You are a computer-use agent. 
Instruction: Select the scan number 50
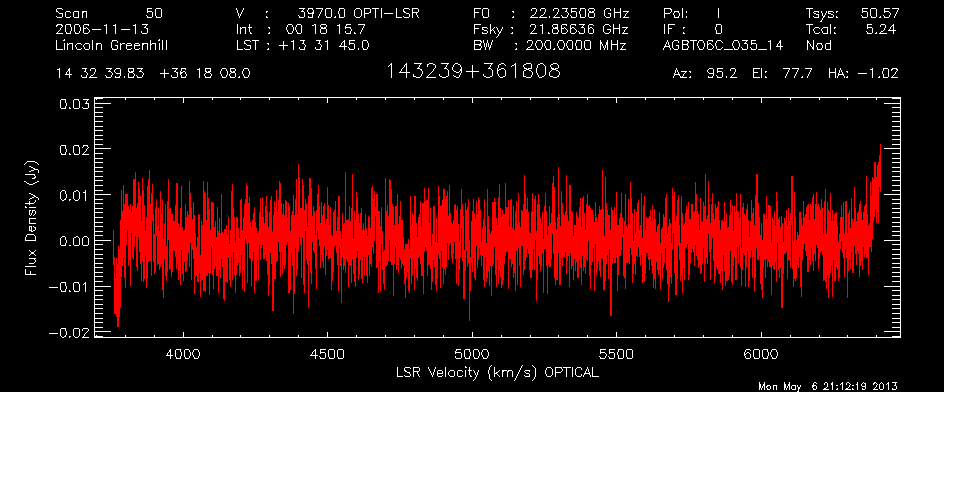coord(154,13)
